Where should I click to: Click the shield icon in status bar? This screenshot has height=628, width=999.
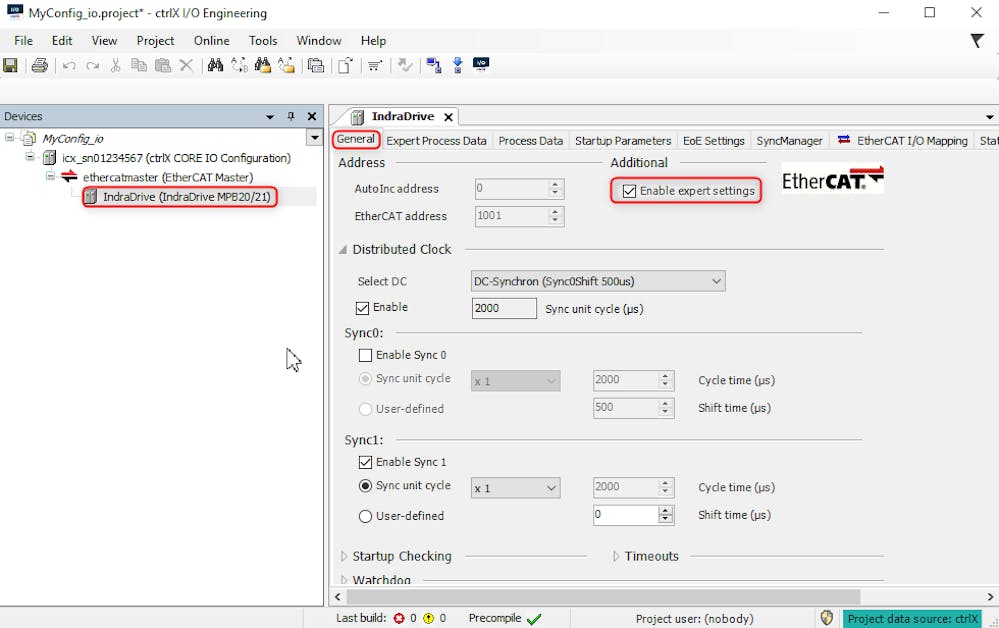pyautogui.click(x=827, y=618)
